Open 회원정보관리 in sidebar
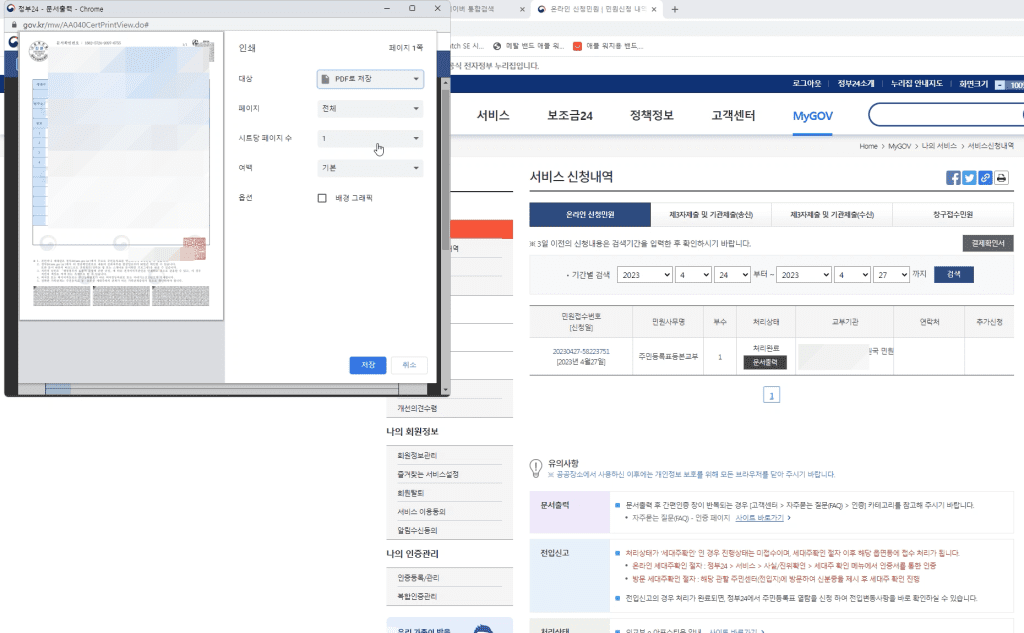The width and height of the screenshot is (1024, 633). click(417, 455)
